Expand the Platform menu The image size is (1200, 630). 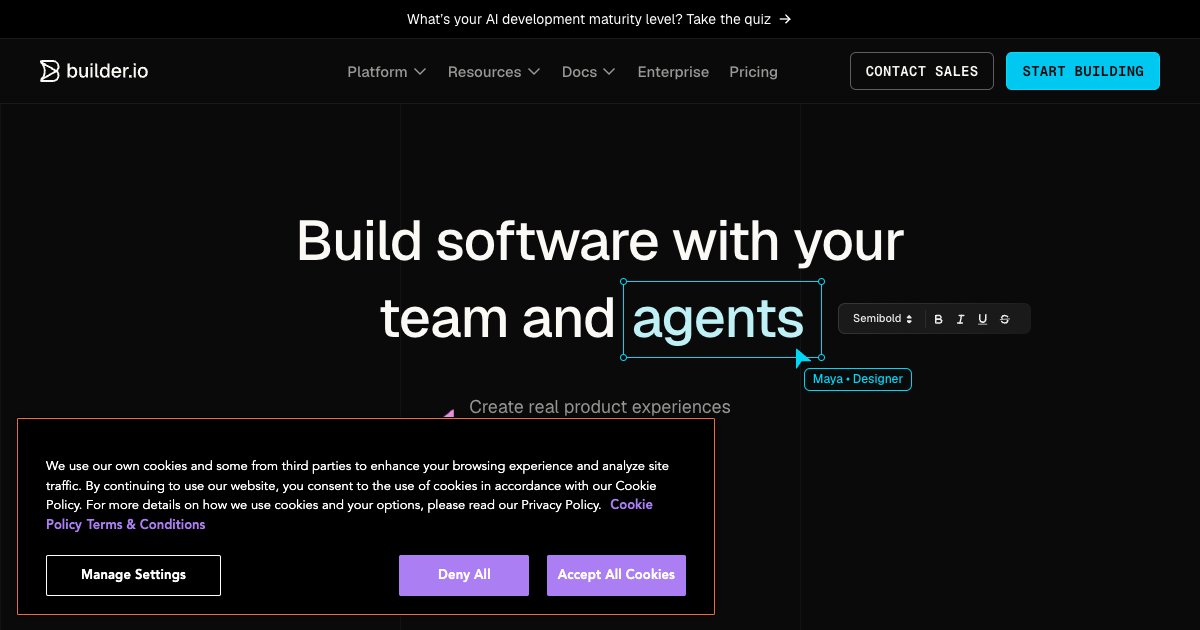387,72
